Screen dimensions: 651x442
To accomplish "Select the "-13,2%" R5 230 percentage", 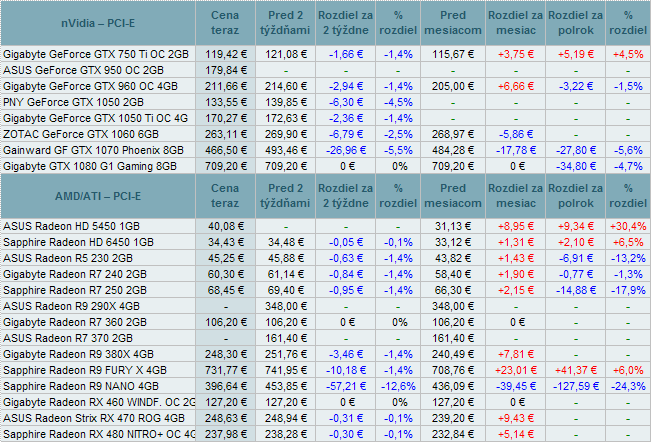I will [x=628, y=258].
